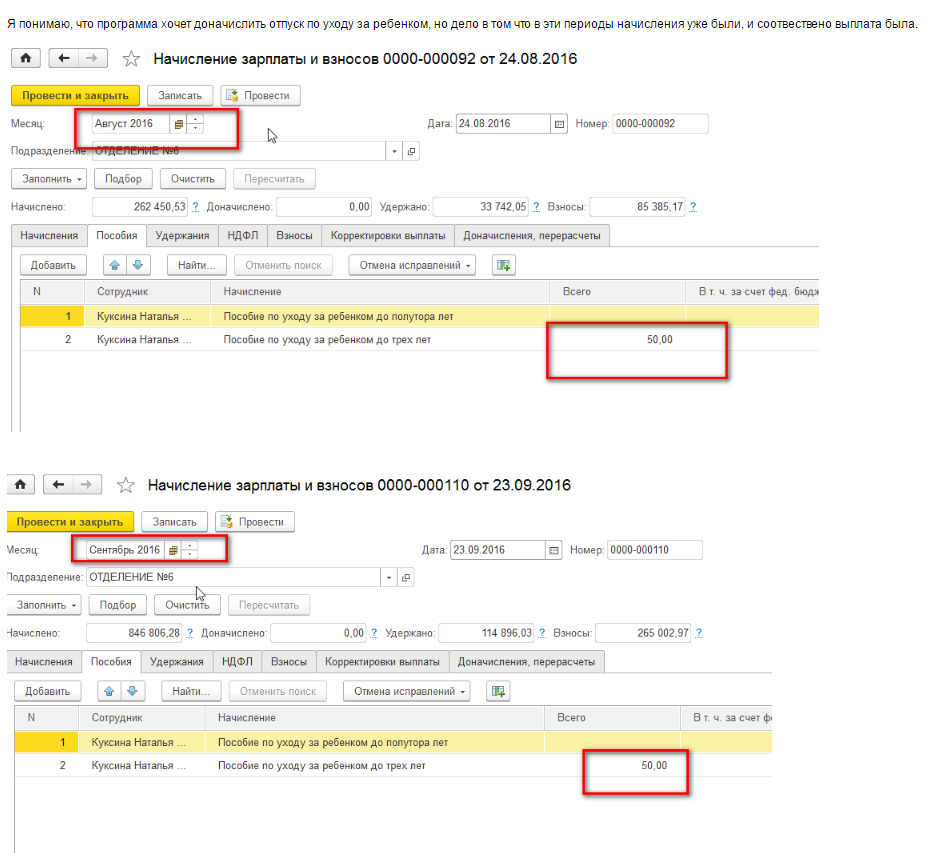The image size is (940, 853).
Task: Open month picker beside Сентябрь 2016
Action: point(173,550)
